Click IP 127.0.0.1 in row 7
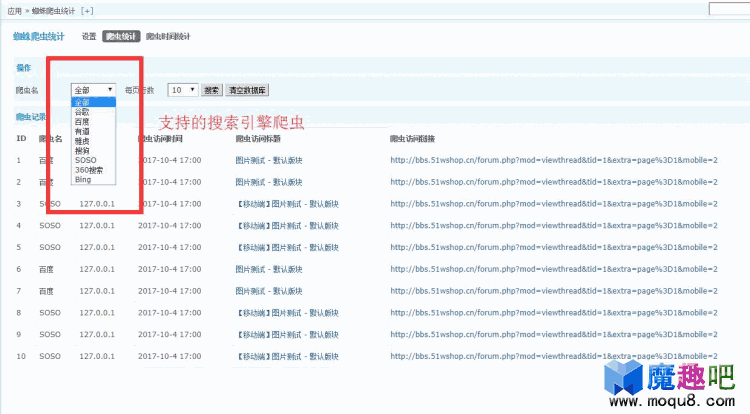The height and width of the screenshot is (414, 750). click(97, 291)
